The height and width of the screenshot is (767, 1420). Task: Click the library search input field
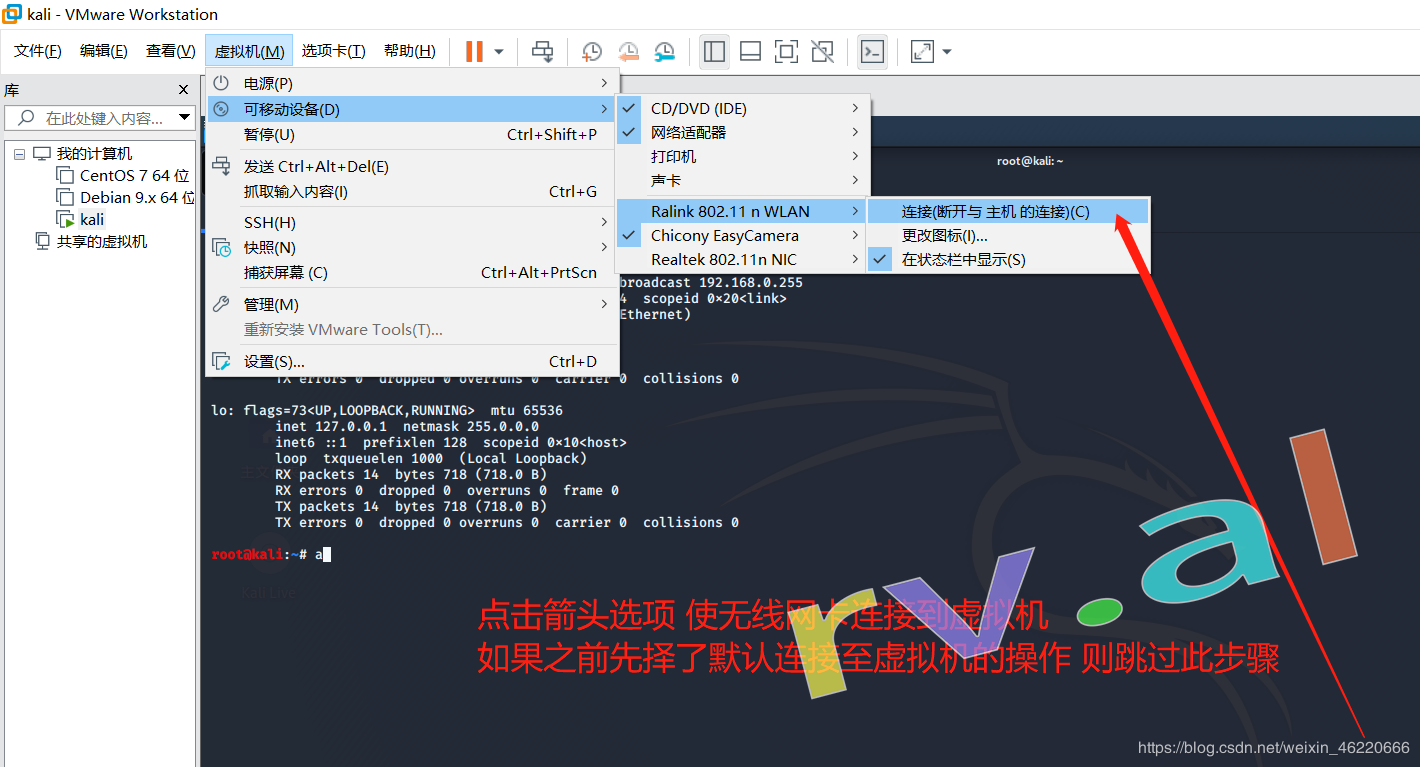(x=98, y=118)
